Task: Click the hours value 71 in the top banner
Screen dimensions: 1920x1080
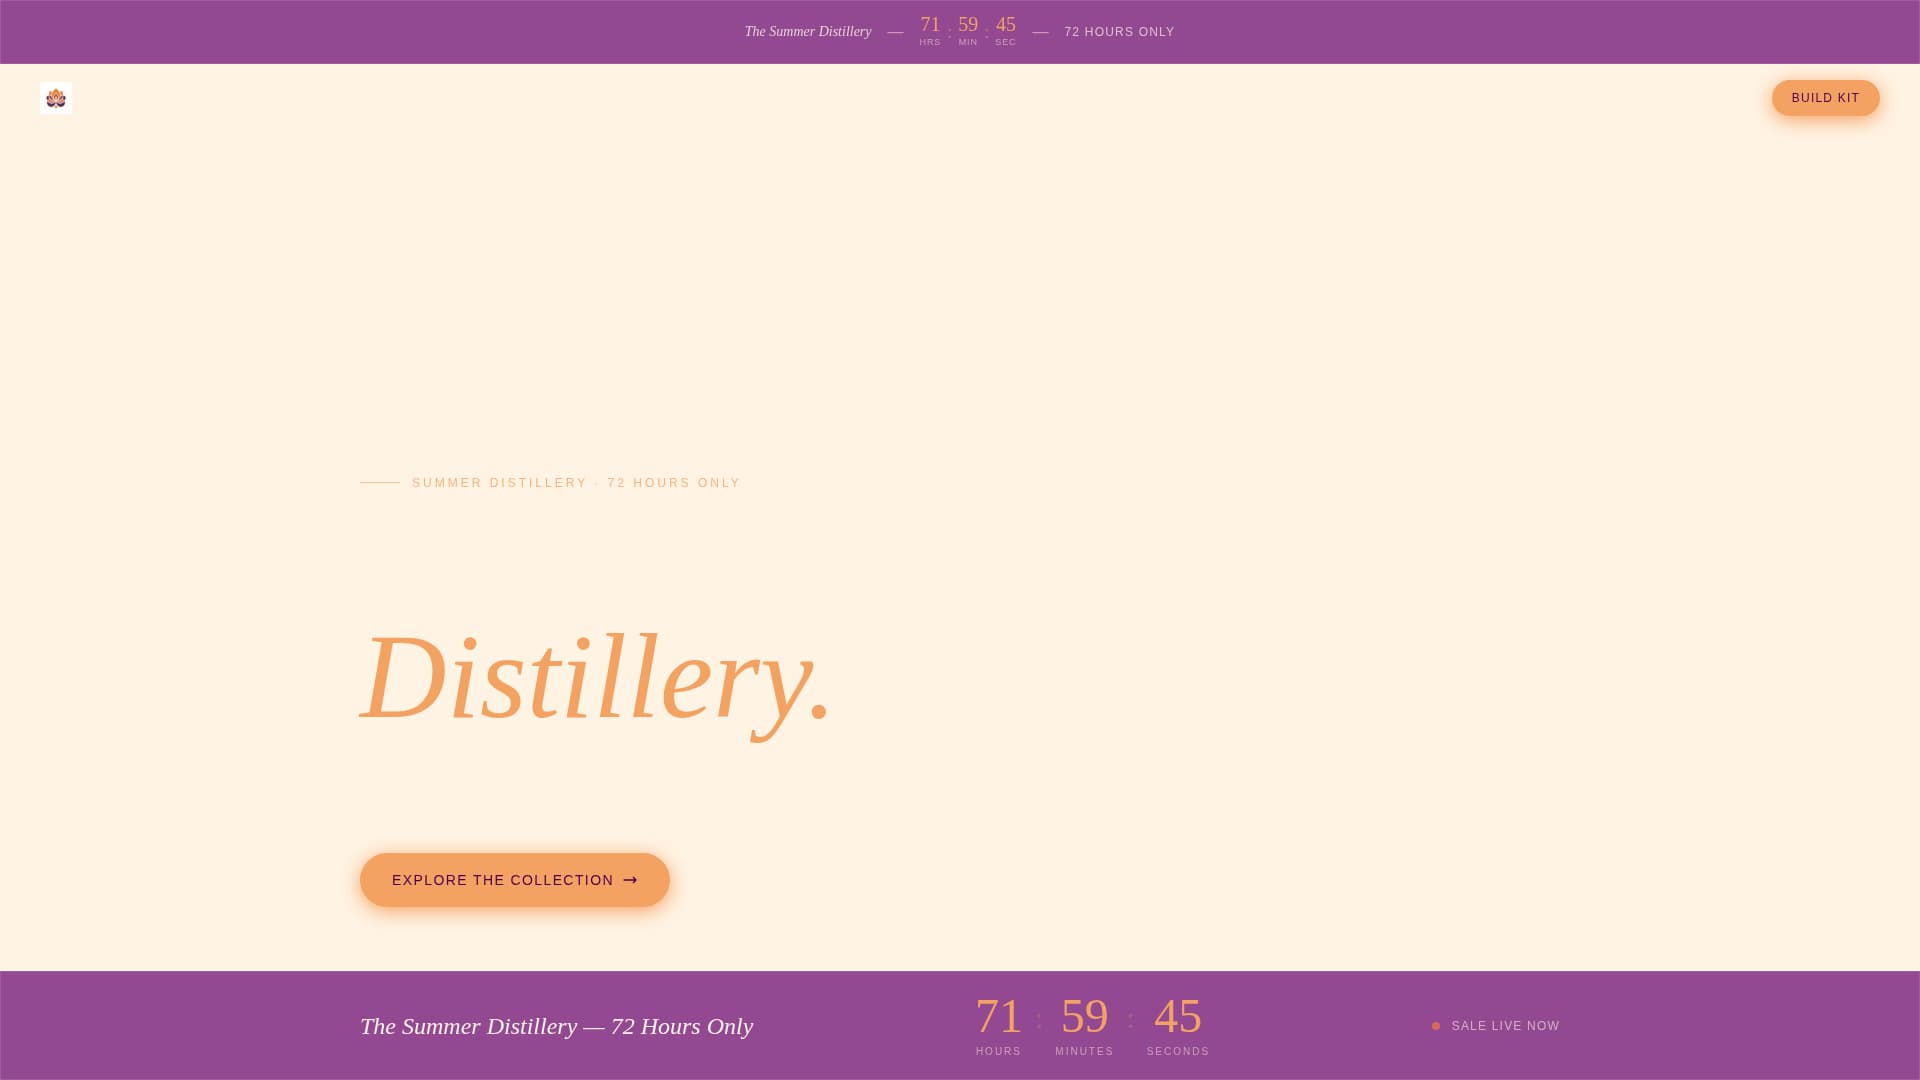Action: [930, 25]
